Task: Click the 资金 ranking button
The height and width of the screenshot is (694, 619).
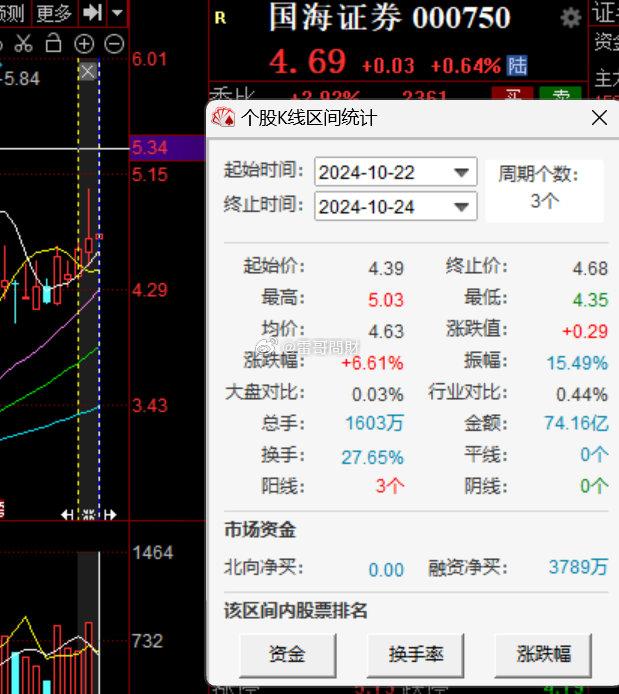Action: (x=288, y=655)
